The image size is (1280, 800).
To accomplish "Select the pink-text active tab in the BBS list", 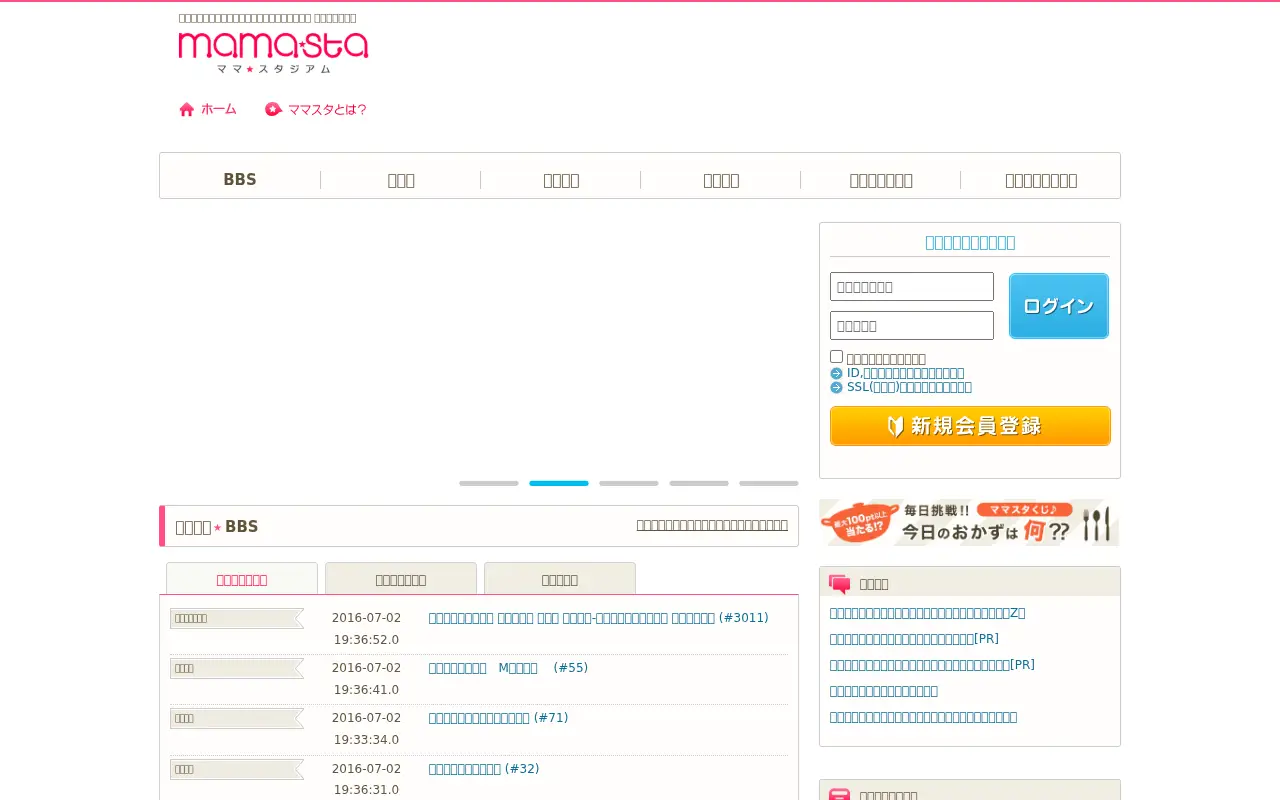I will (x=242, y=579).
